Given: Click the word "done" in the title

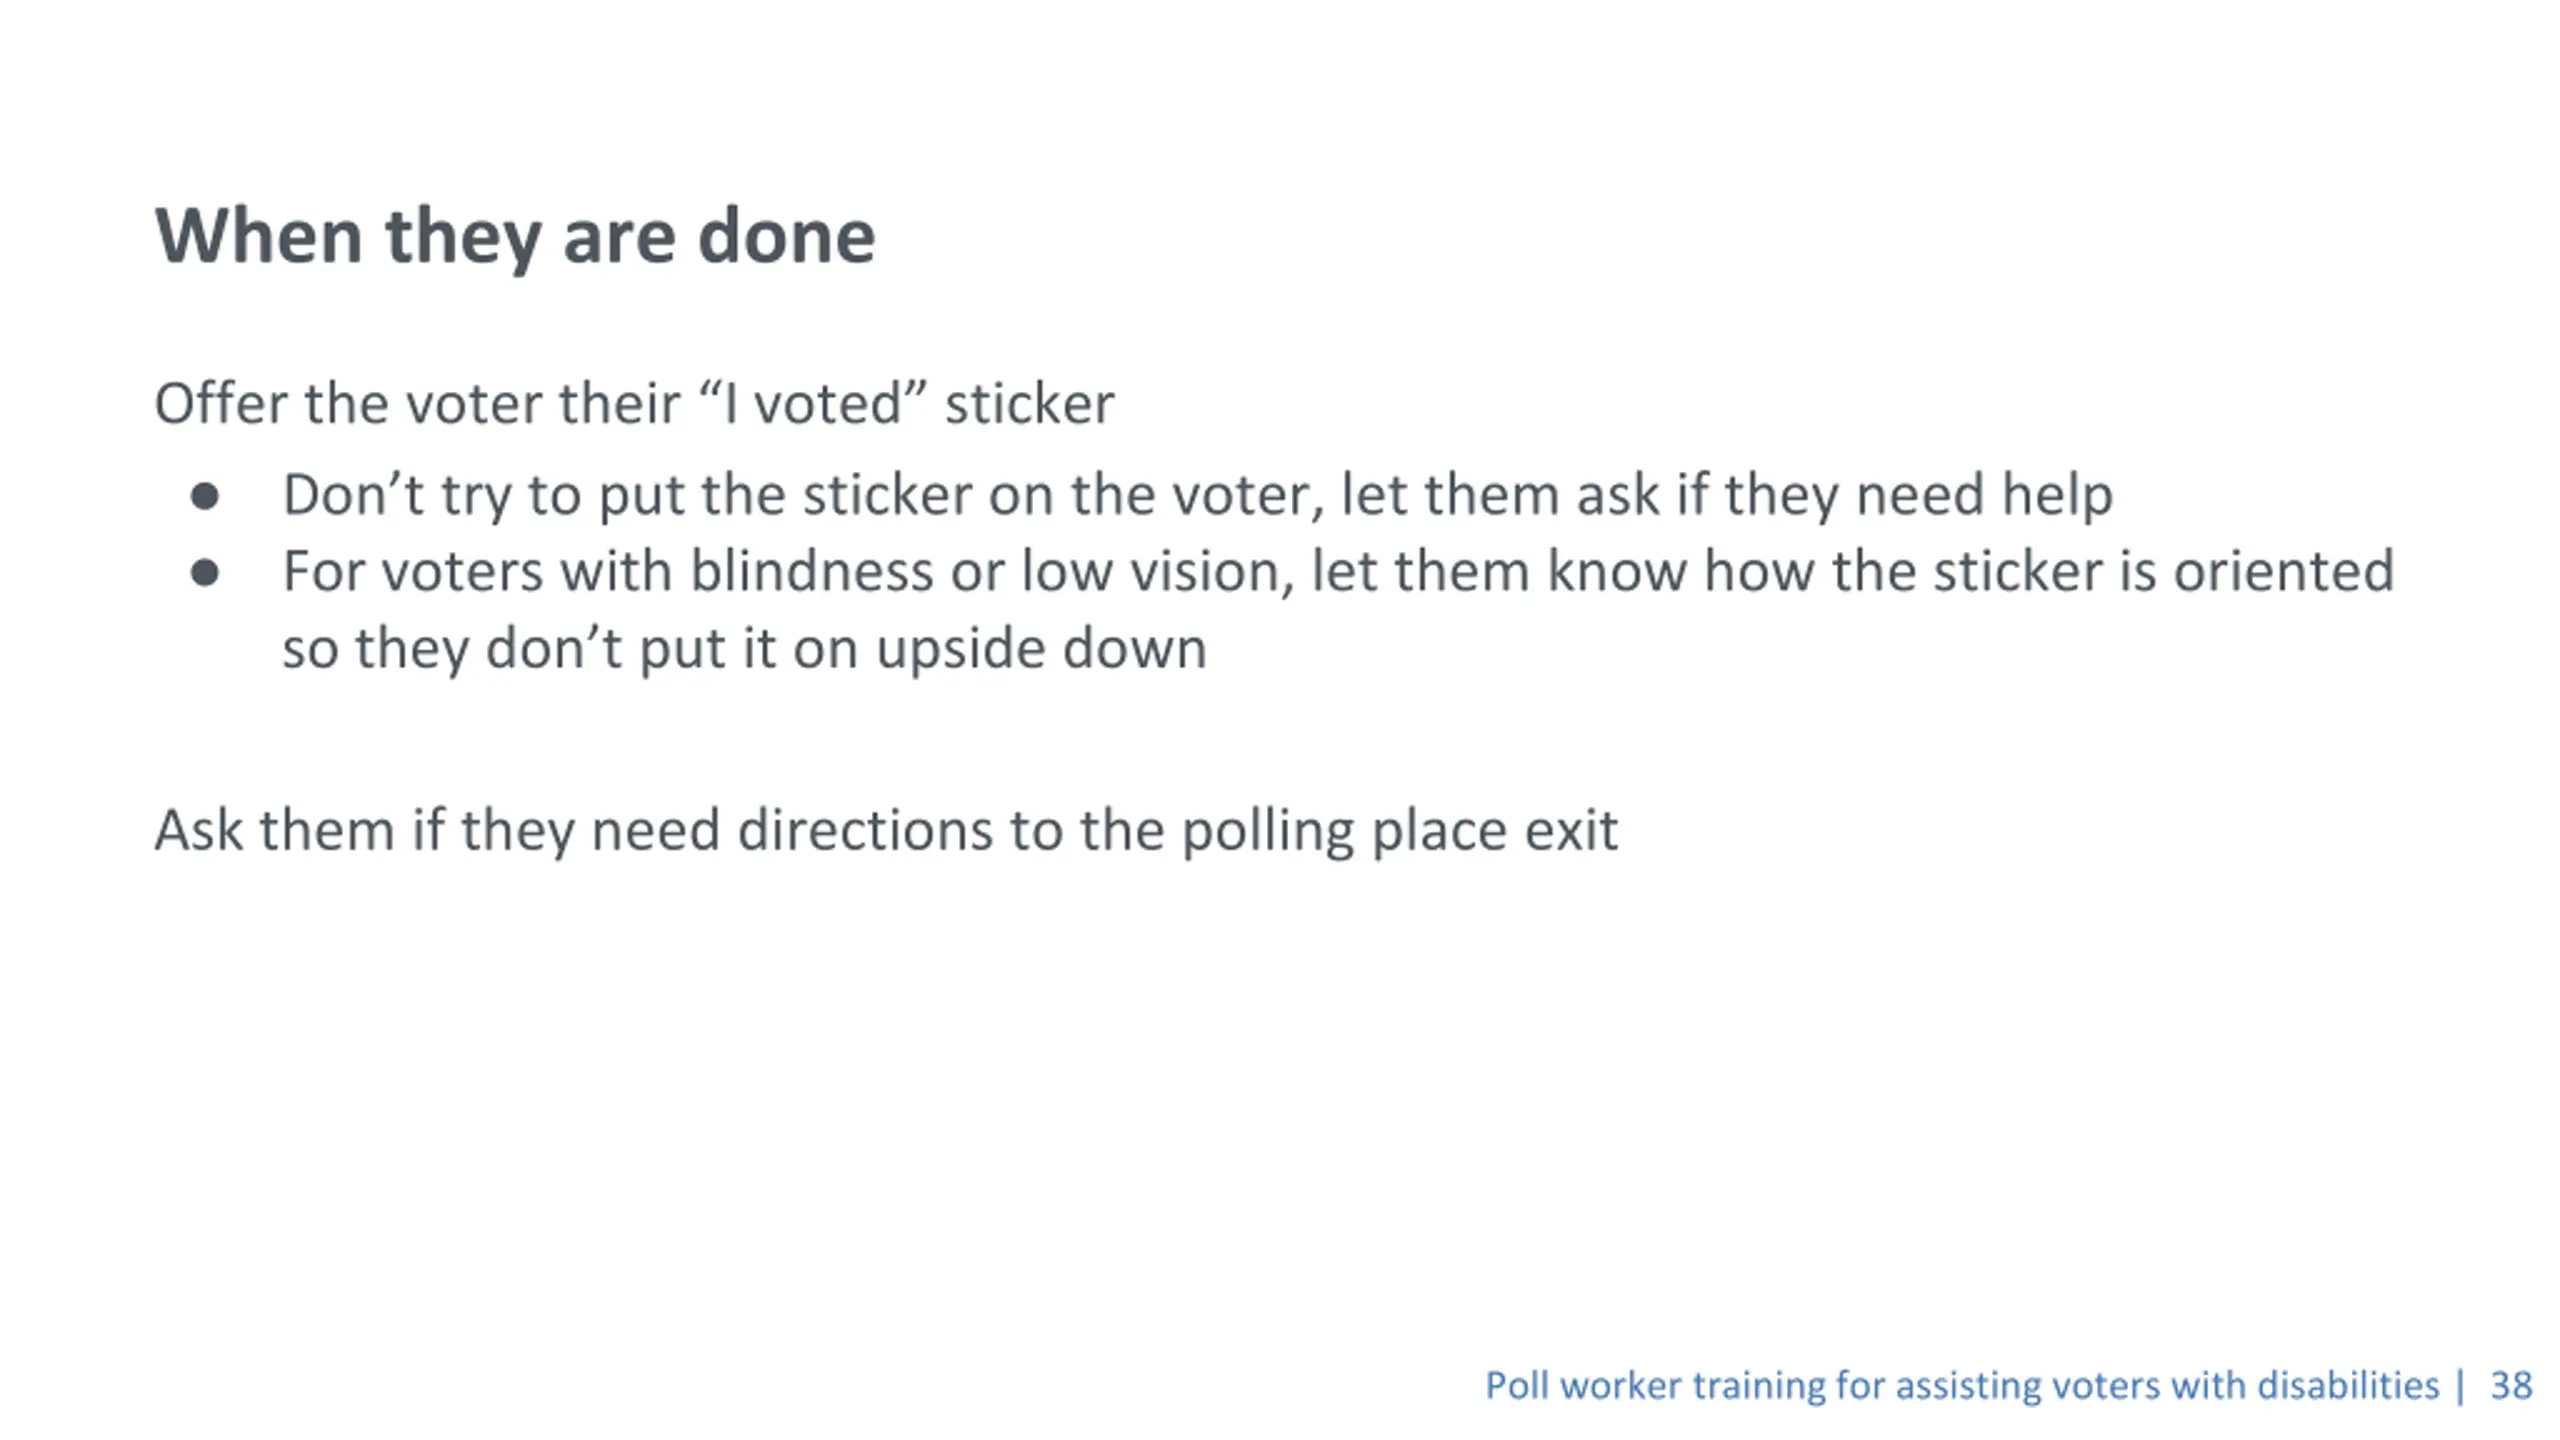Looking at the screenshot, I should [786, 237].
